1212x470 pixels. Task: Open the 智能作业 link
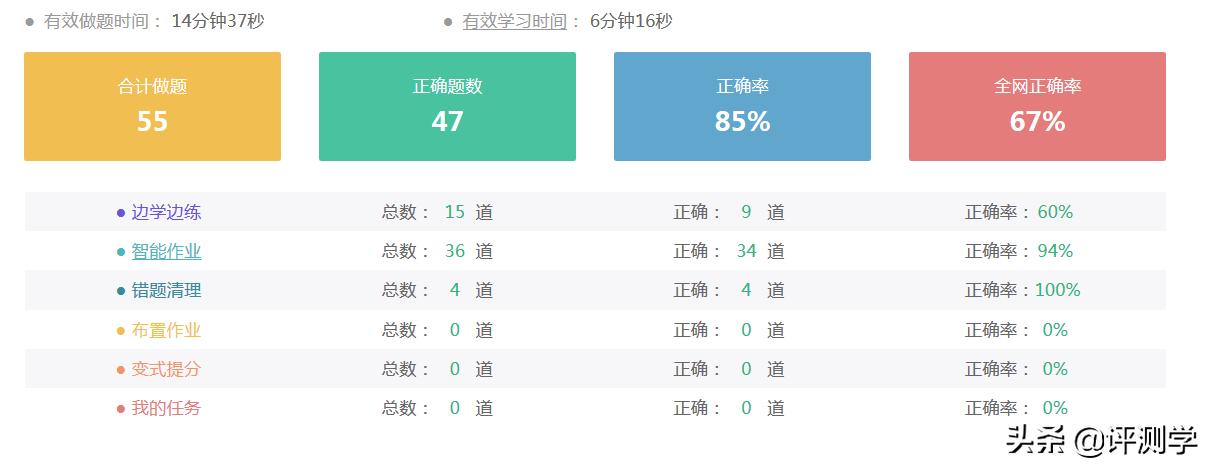click(x=166, y=251)
